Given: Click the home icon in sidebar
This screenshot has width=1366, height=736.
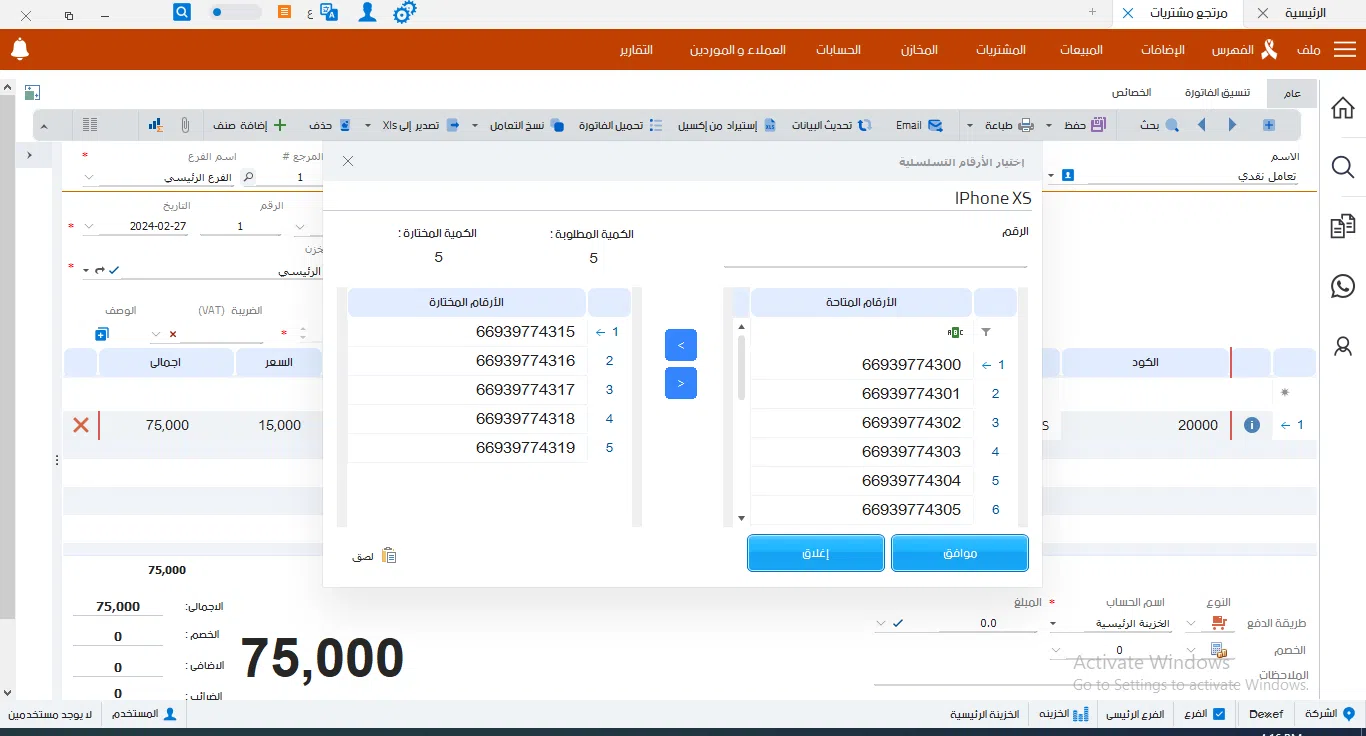Looking at the screenshot, I should tap(1343, 108).
